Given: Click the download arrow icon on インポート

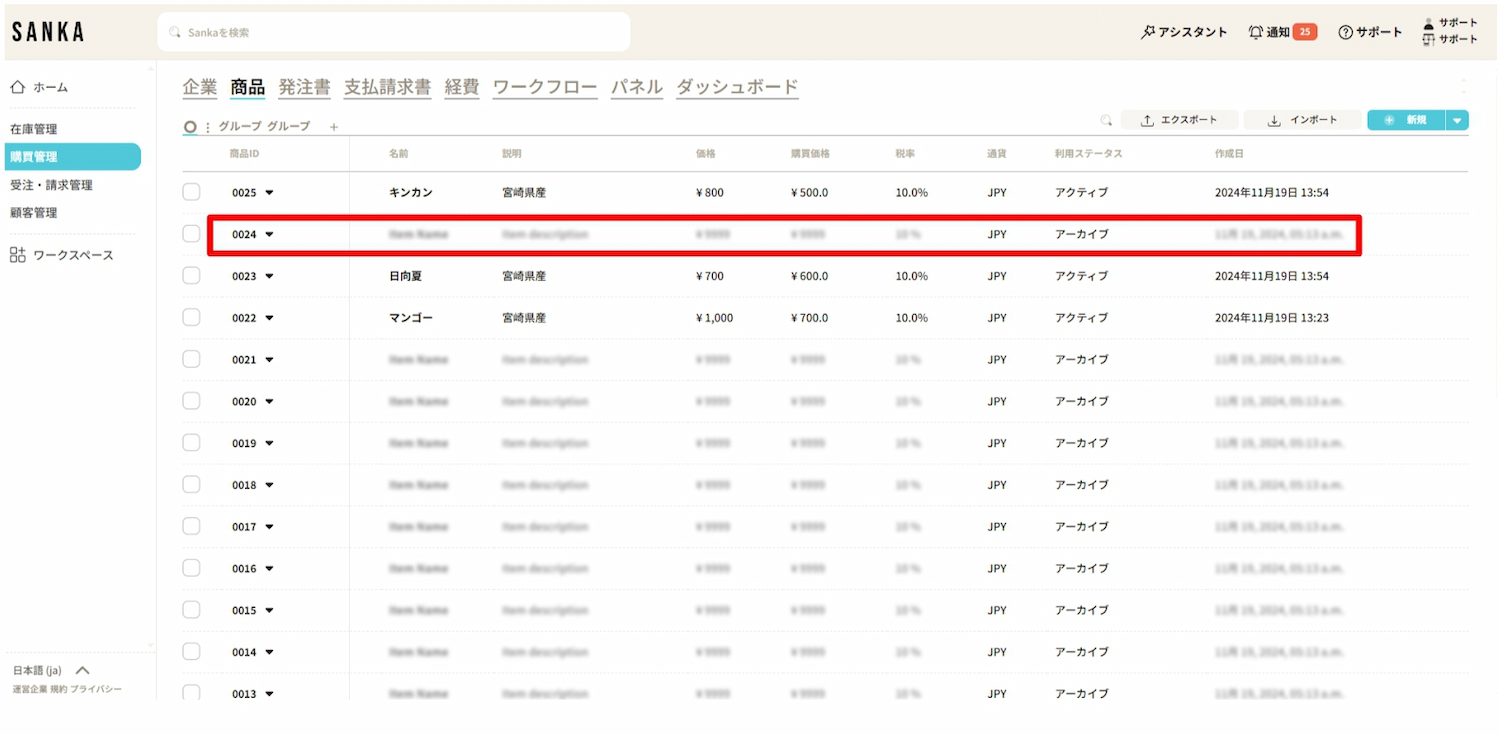Looking at the screenshot, I should click(1274, 120).
